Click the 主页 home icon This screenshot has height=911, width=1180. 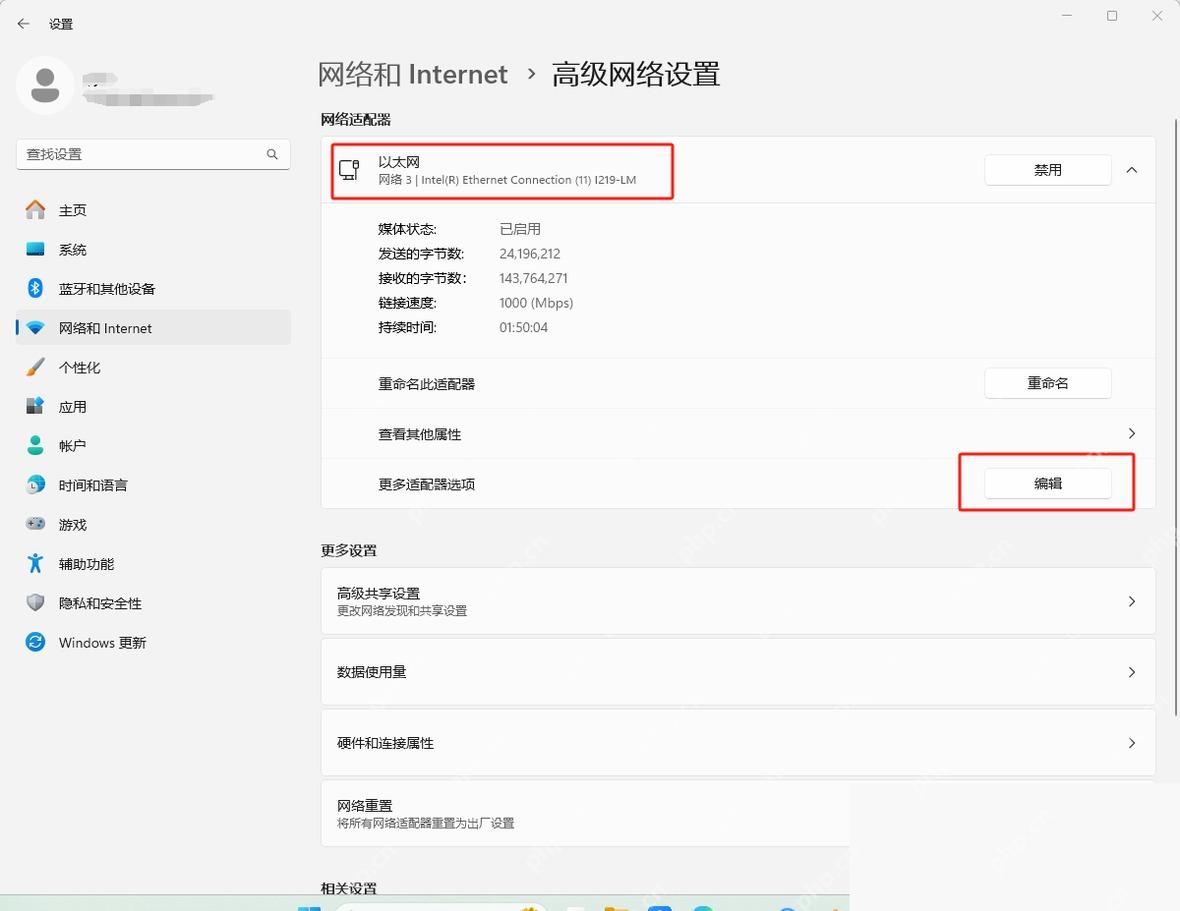tap(35, 210)
